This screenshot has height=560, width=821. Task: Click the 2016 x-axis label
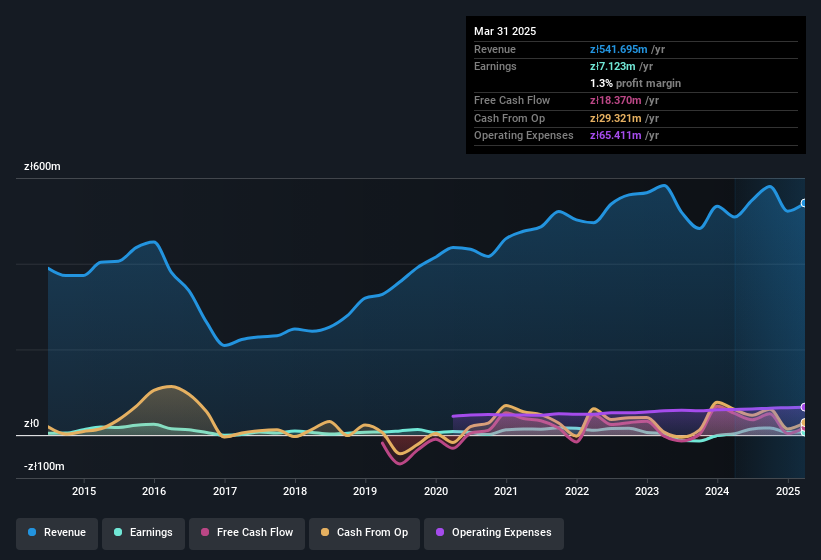pyautogui.click(x=154, y=491)
